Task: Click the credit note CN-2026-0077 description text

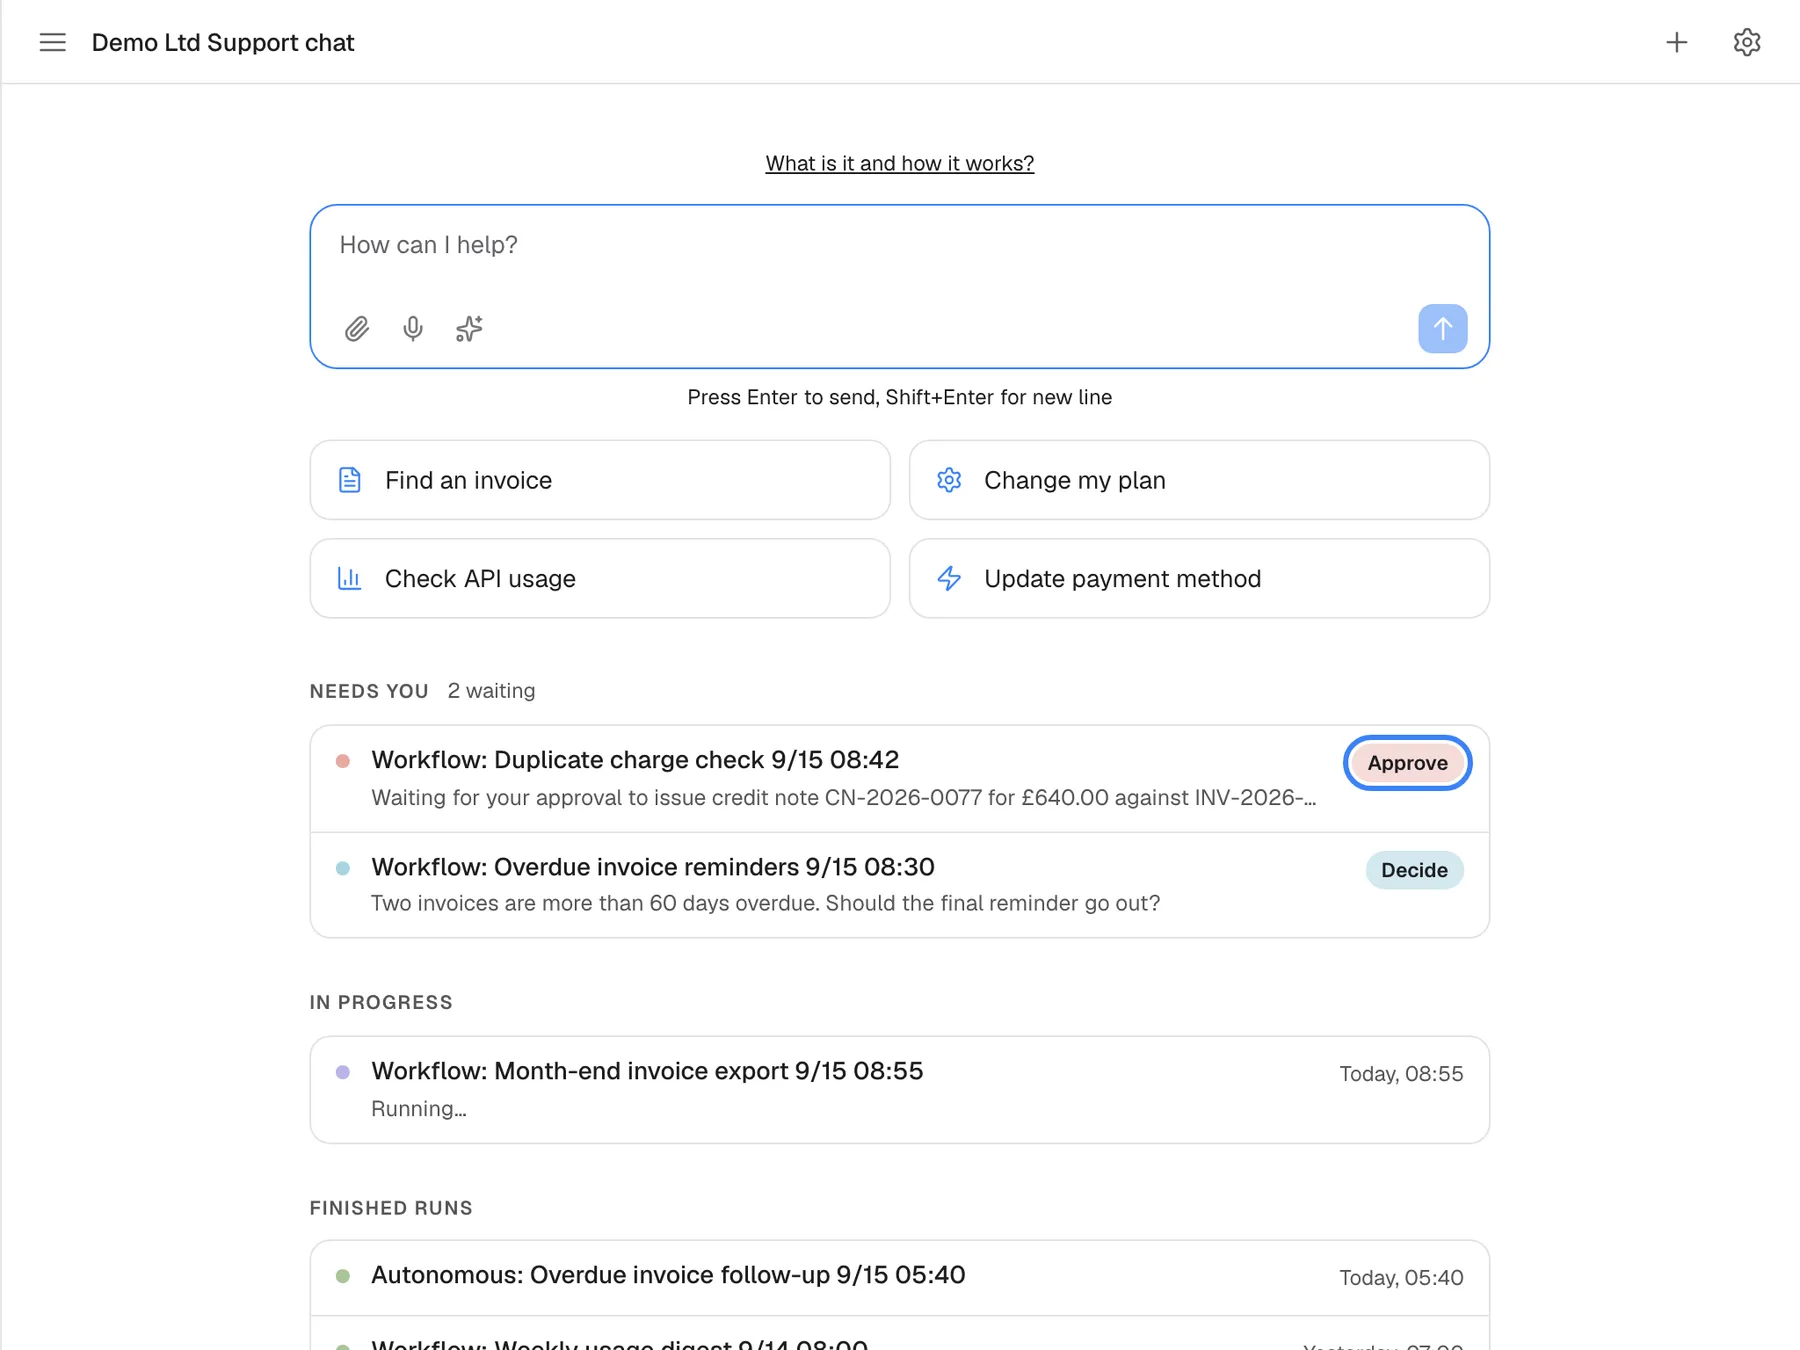Action: tap(844, 798)
